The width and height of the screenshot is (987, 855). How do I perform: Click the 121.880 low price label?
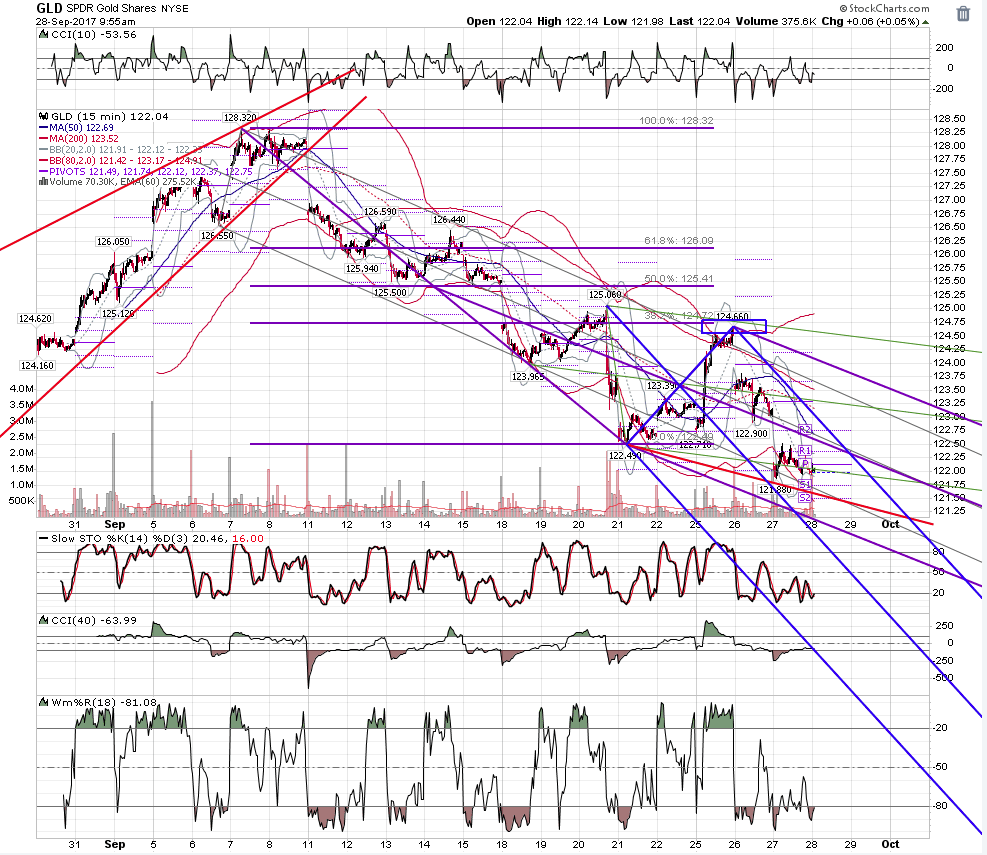coord(775,489)
